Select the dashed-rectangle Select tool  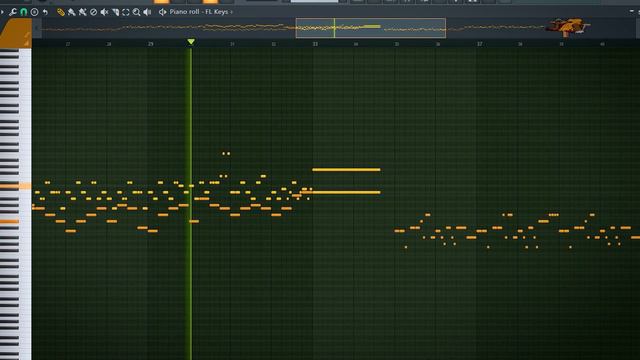pos(126,12)
